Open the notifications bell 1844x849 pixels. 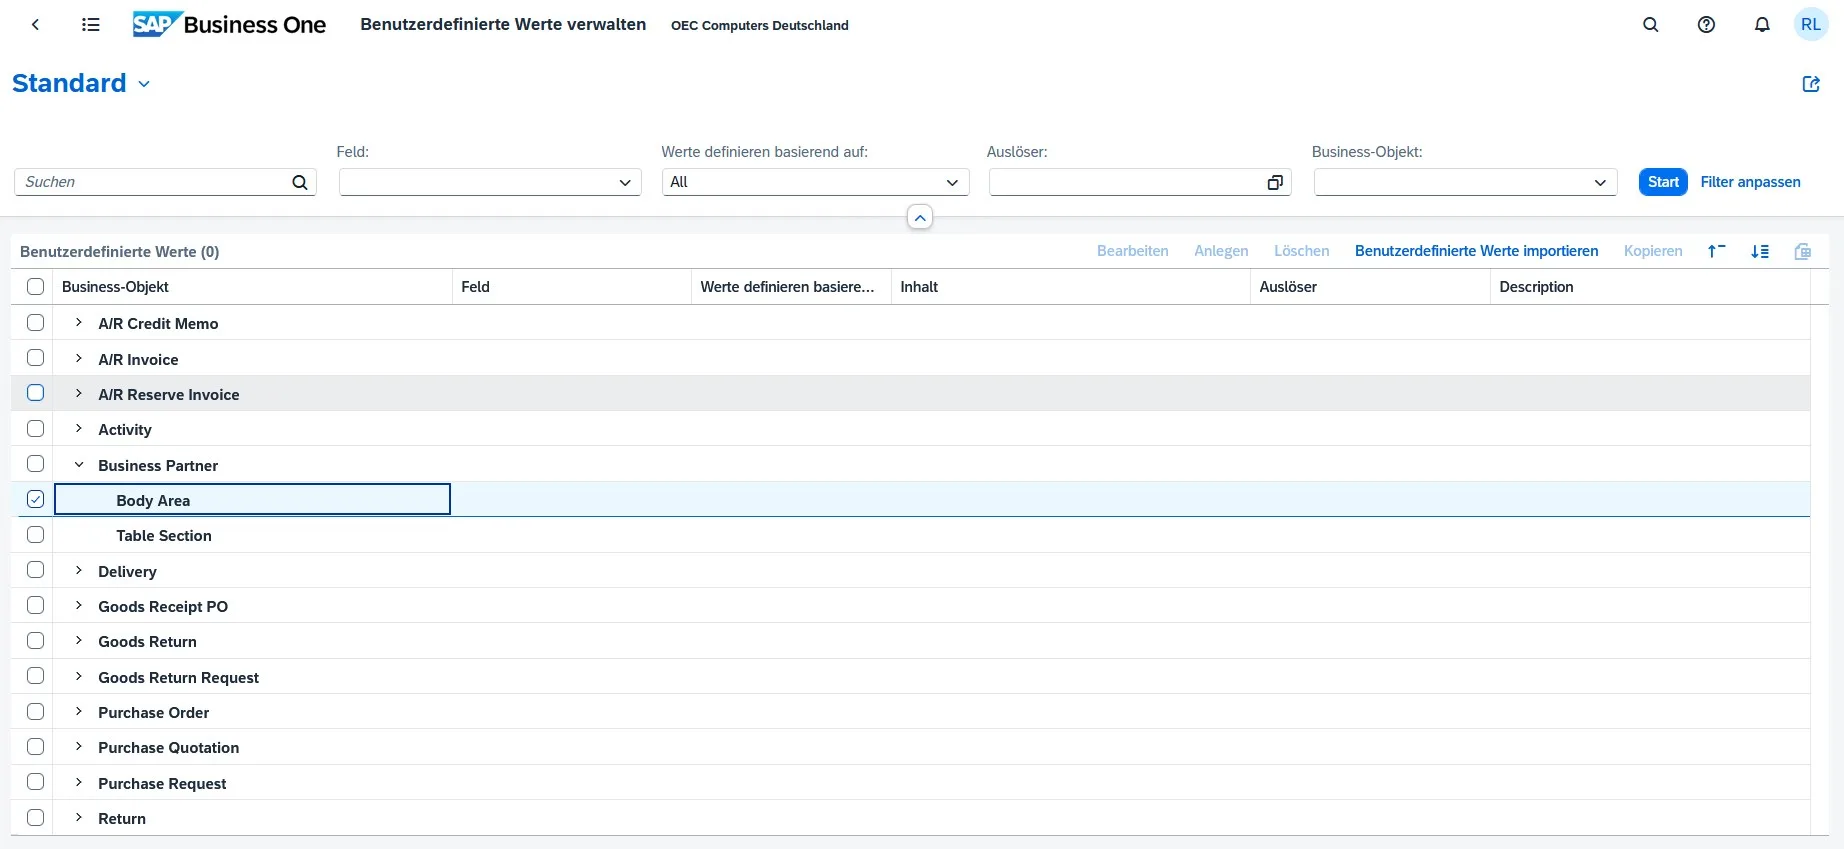(1762, 25)
